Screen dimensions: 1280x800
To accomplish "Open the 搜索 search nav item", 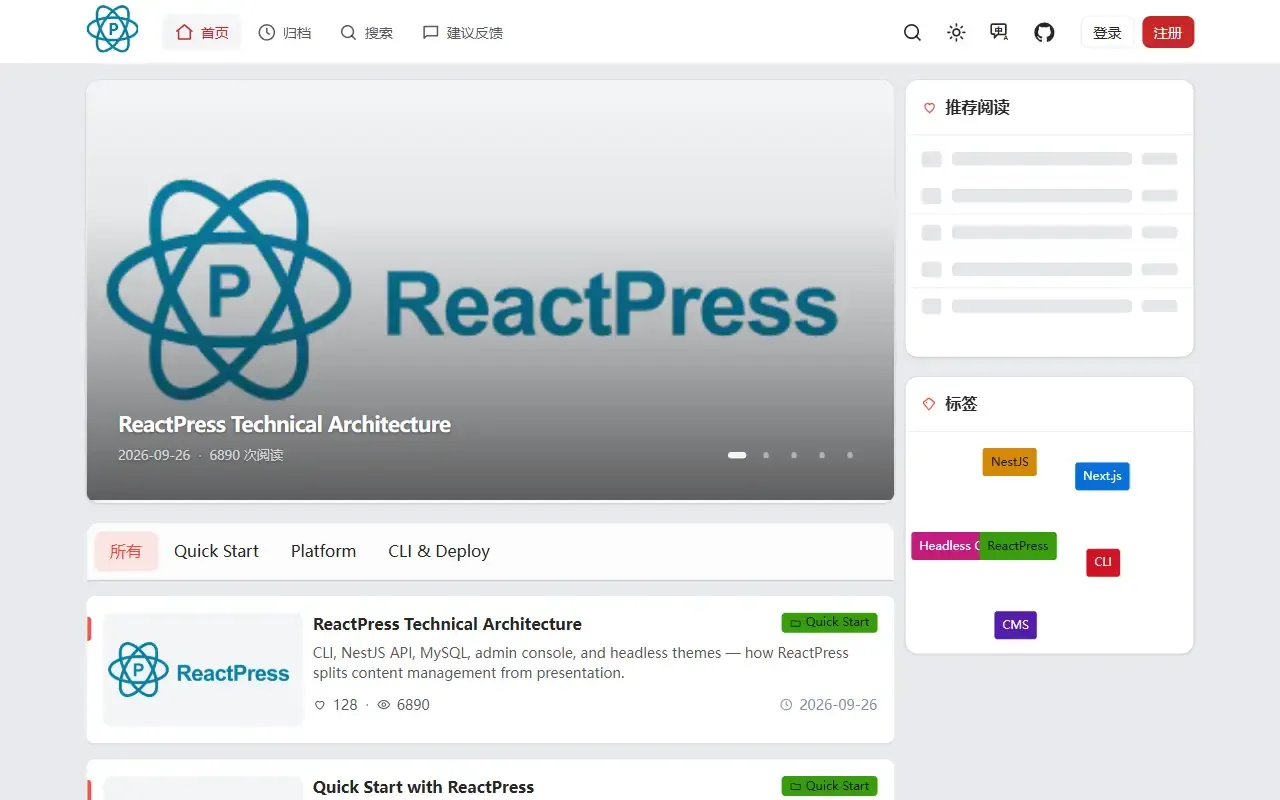I will click(x=367, y=33).
